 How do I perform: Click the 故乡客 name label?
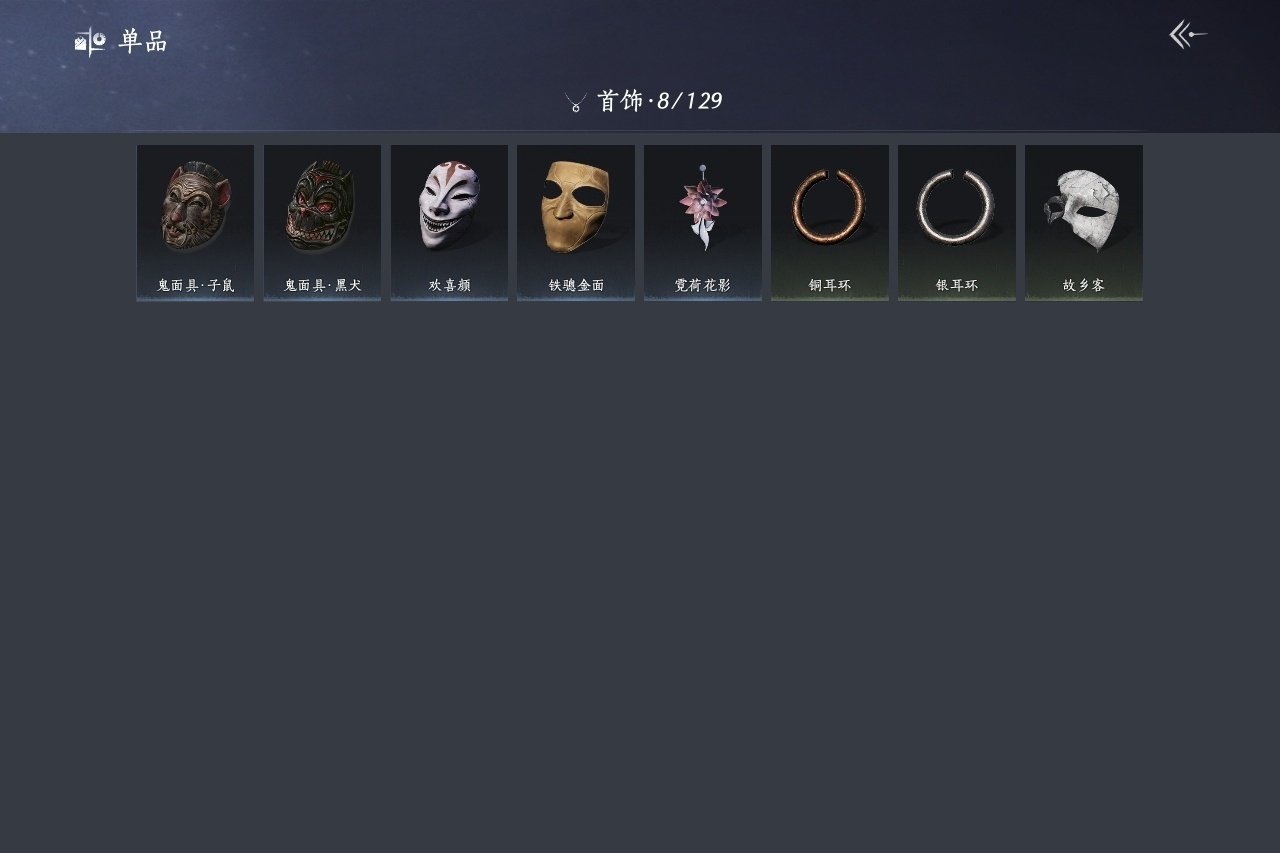click(1084, 286)
